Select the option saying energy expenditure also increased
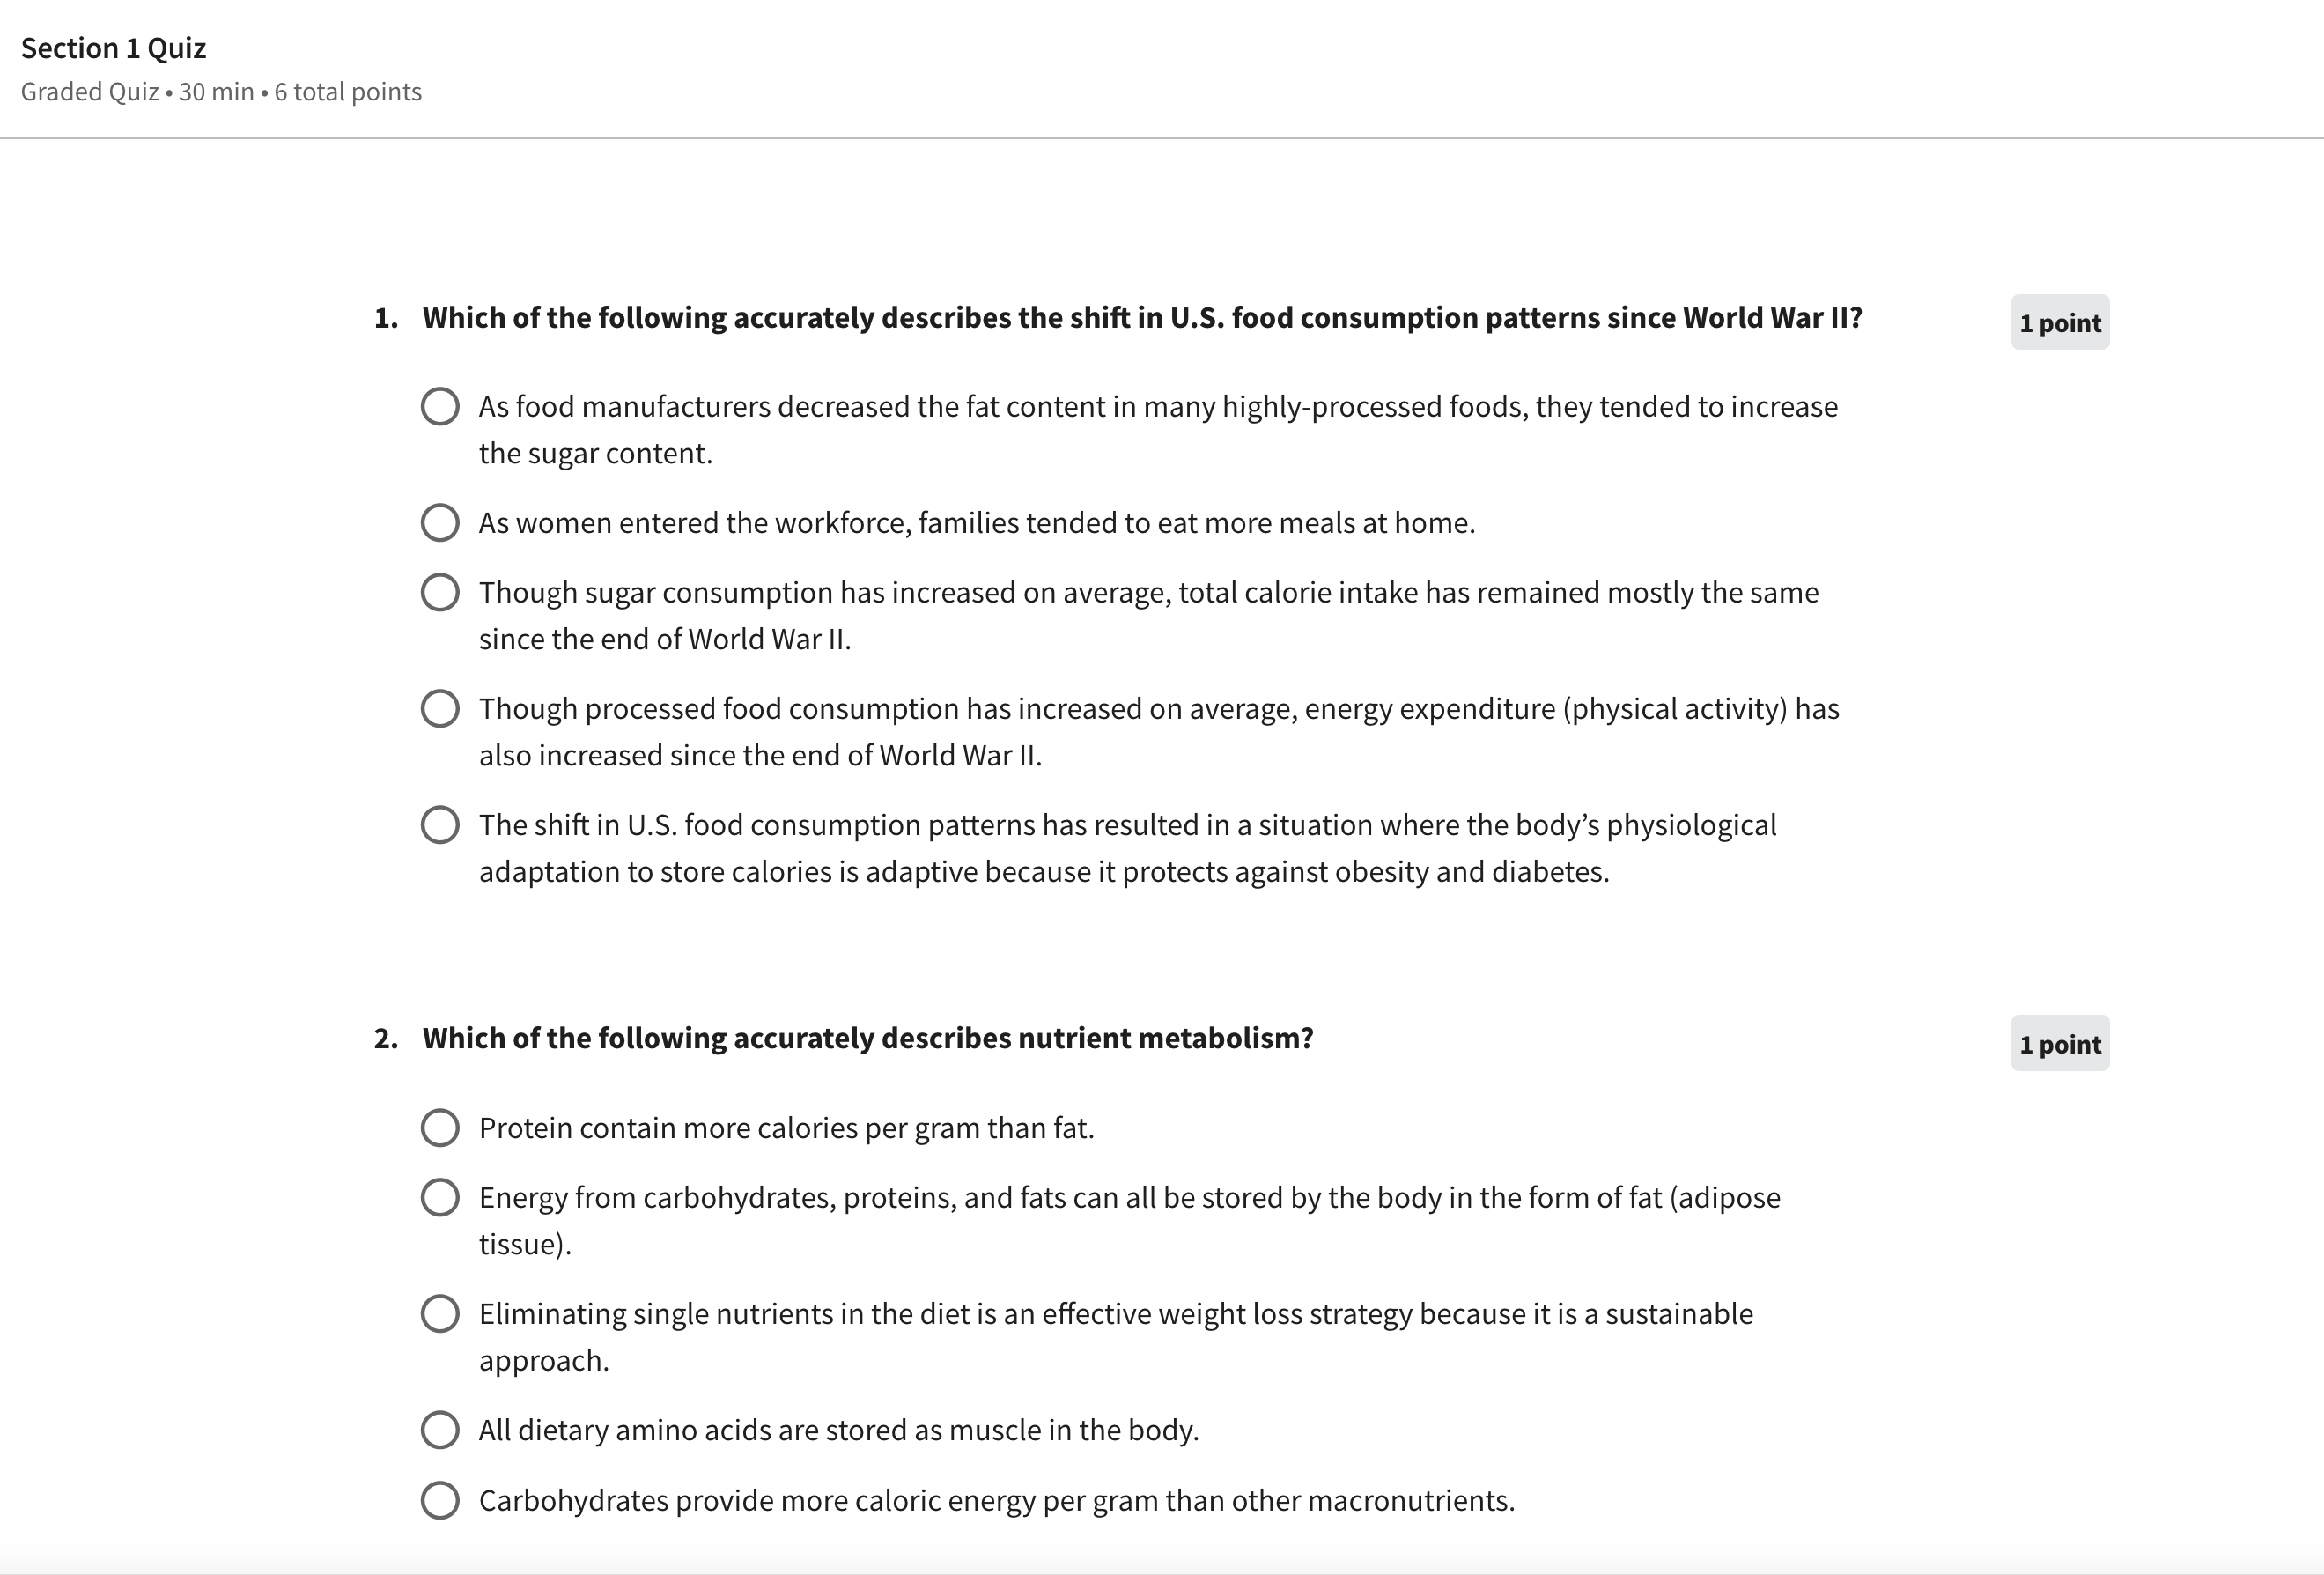The height and width of the screenshot is (1575, 2324). pos(440,709)
